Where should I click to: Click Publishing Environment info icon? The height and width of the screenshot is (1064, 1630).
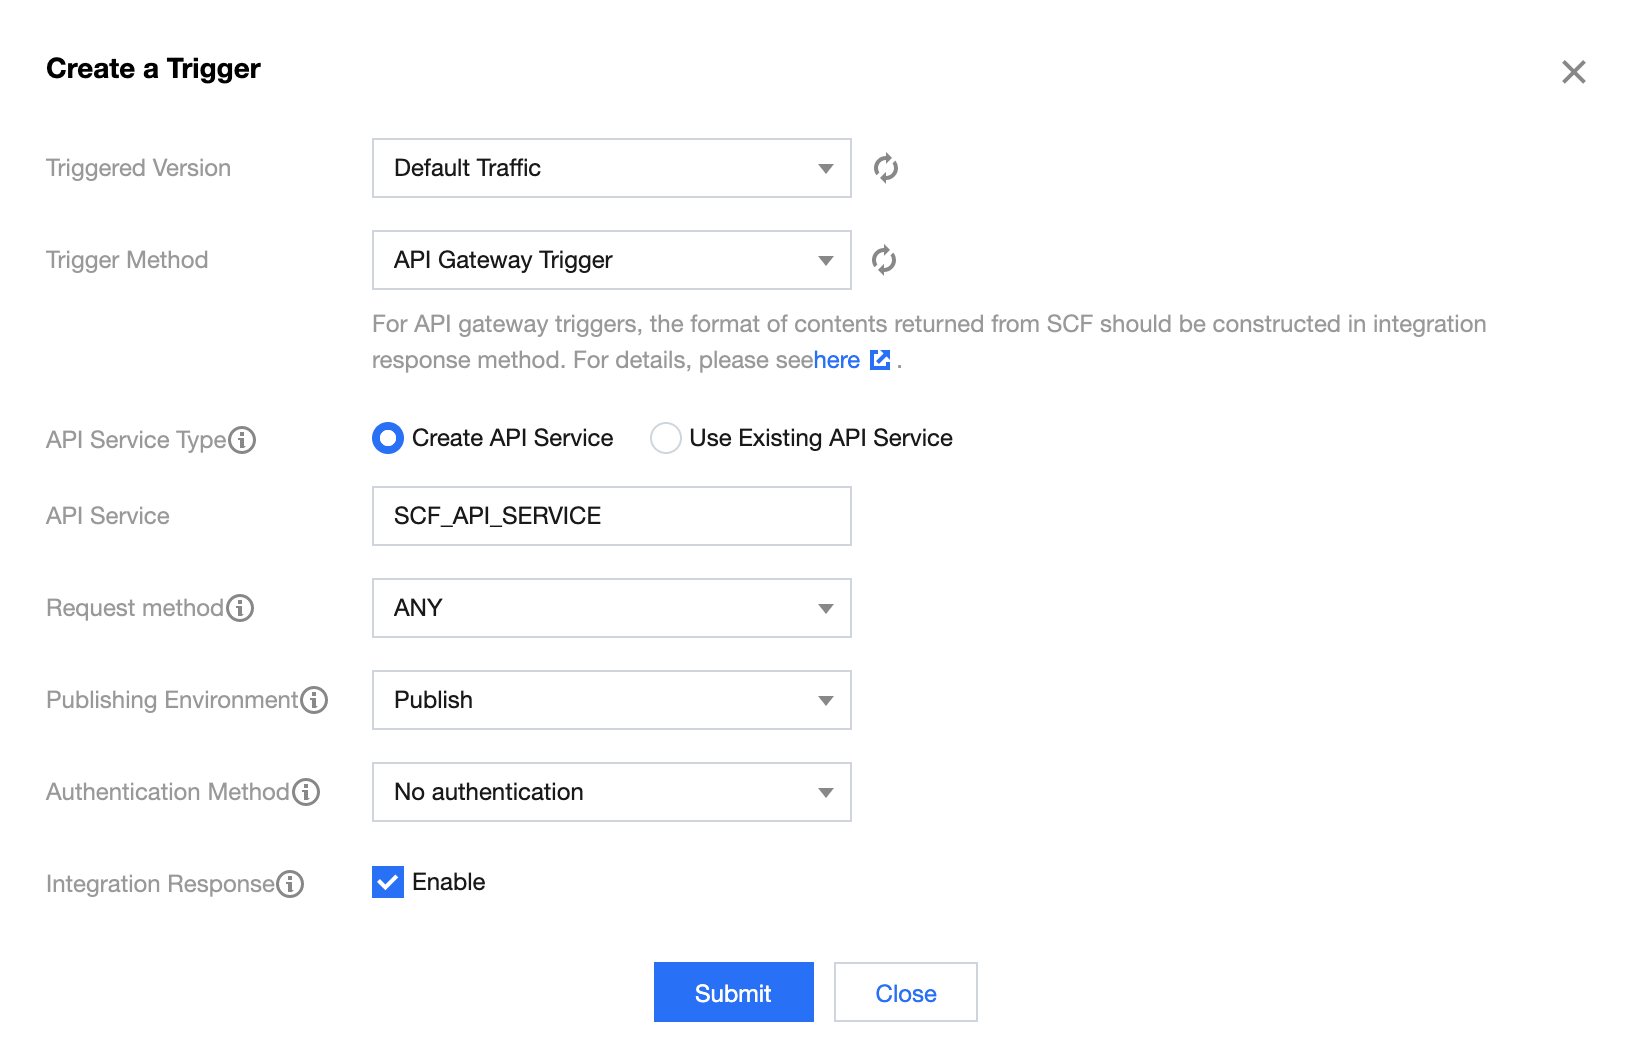(314, 700)
